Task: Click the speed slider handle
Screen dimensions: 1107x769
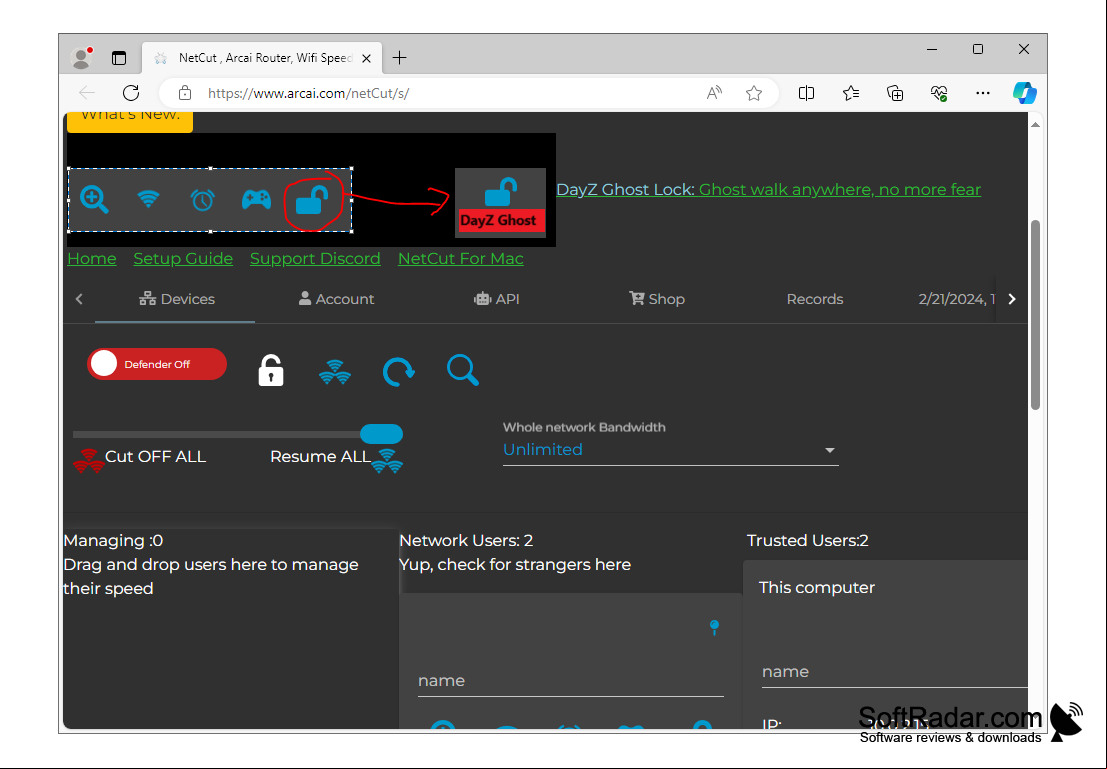Action: 381,434
